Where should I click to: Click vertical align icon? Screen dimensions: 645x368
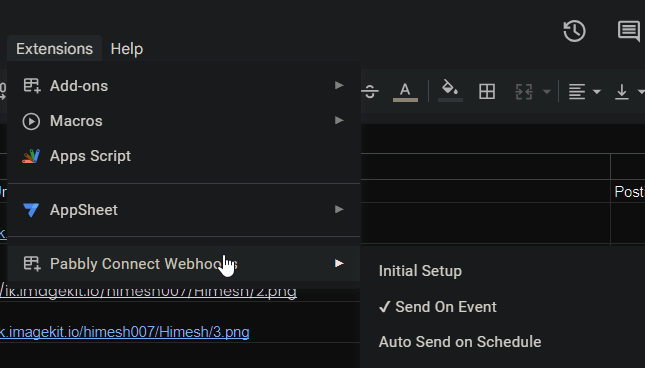click(622, 91)
